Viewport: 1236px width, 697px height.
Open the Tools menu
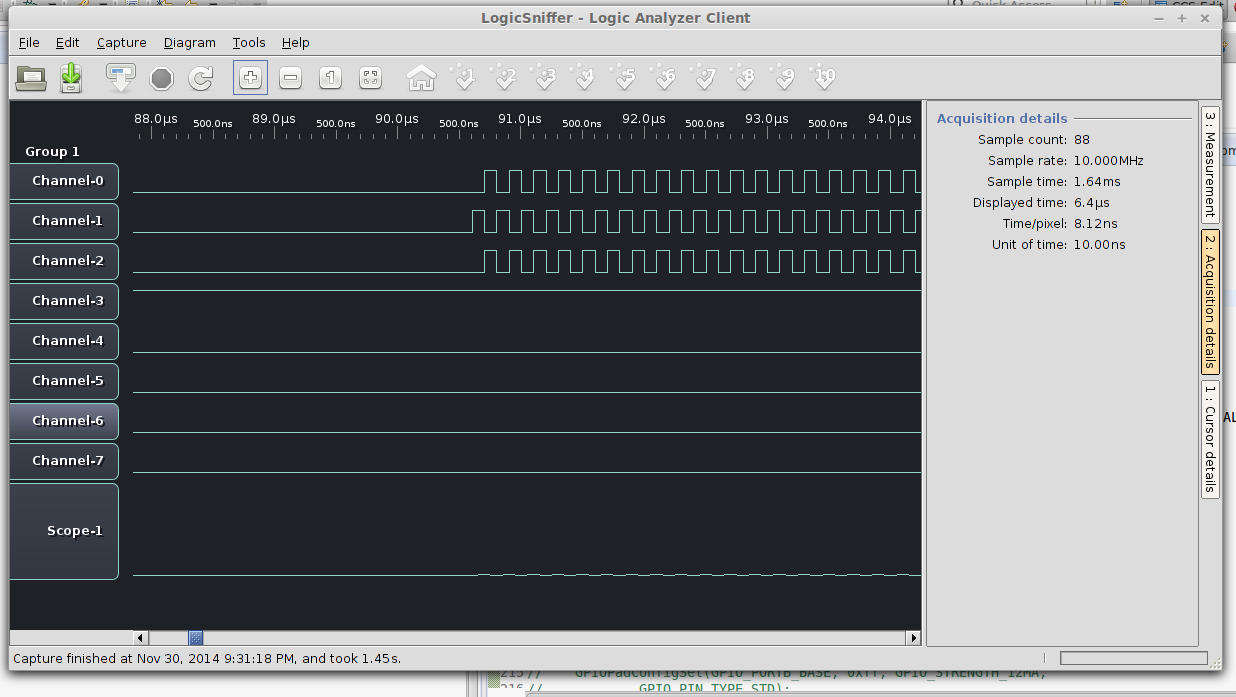[249, 43]
